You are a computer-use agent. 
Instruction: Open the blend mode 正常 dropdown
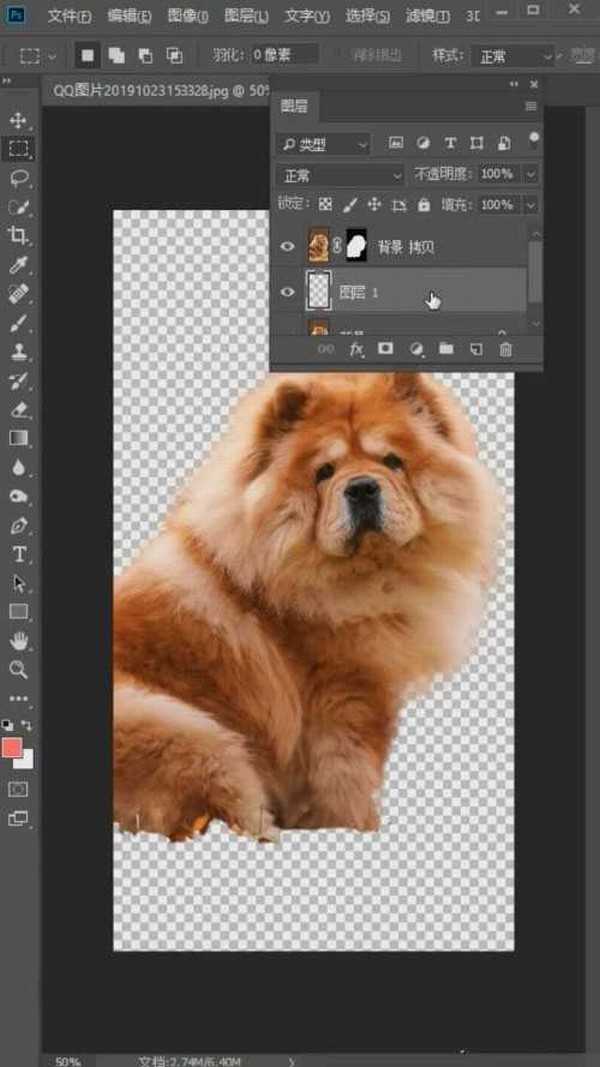pyautogui.click(x=340, y=175)
